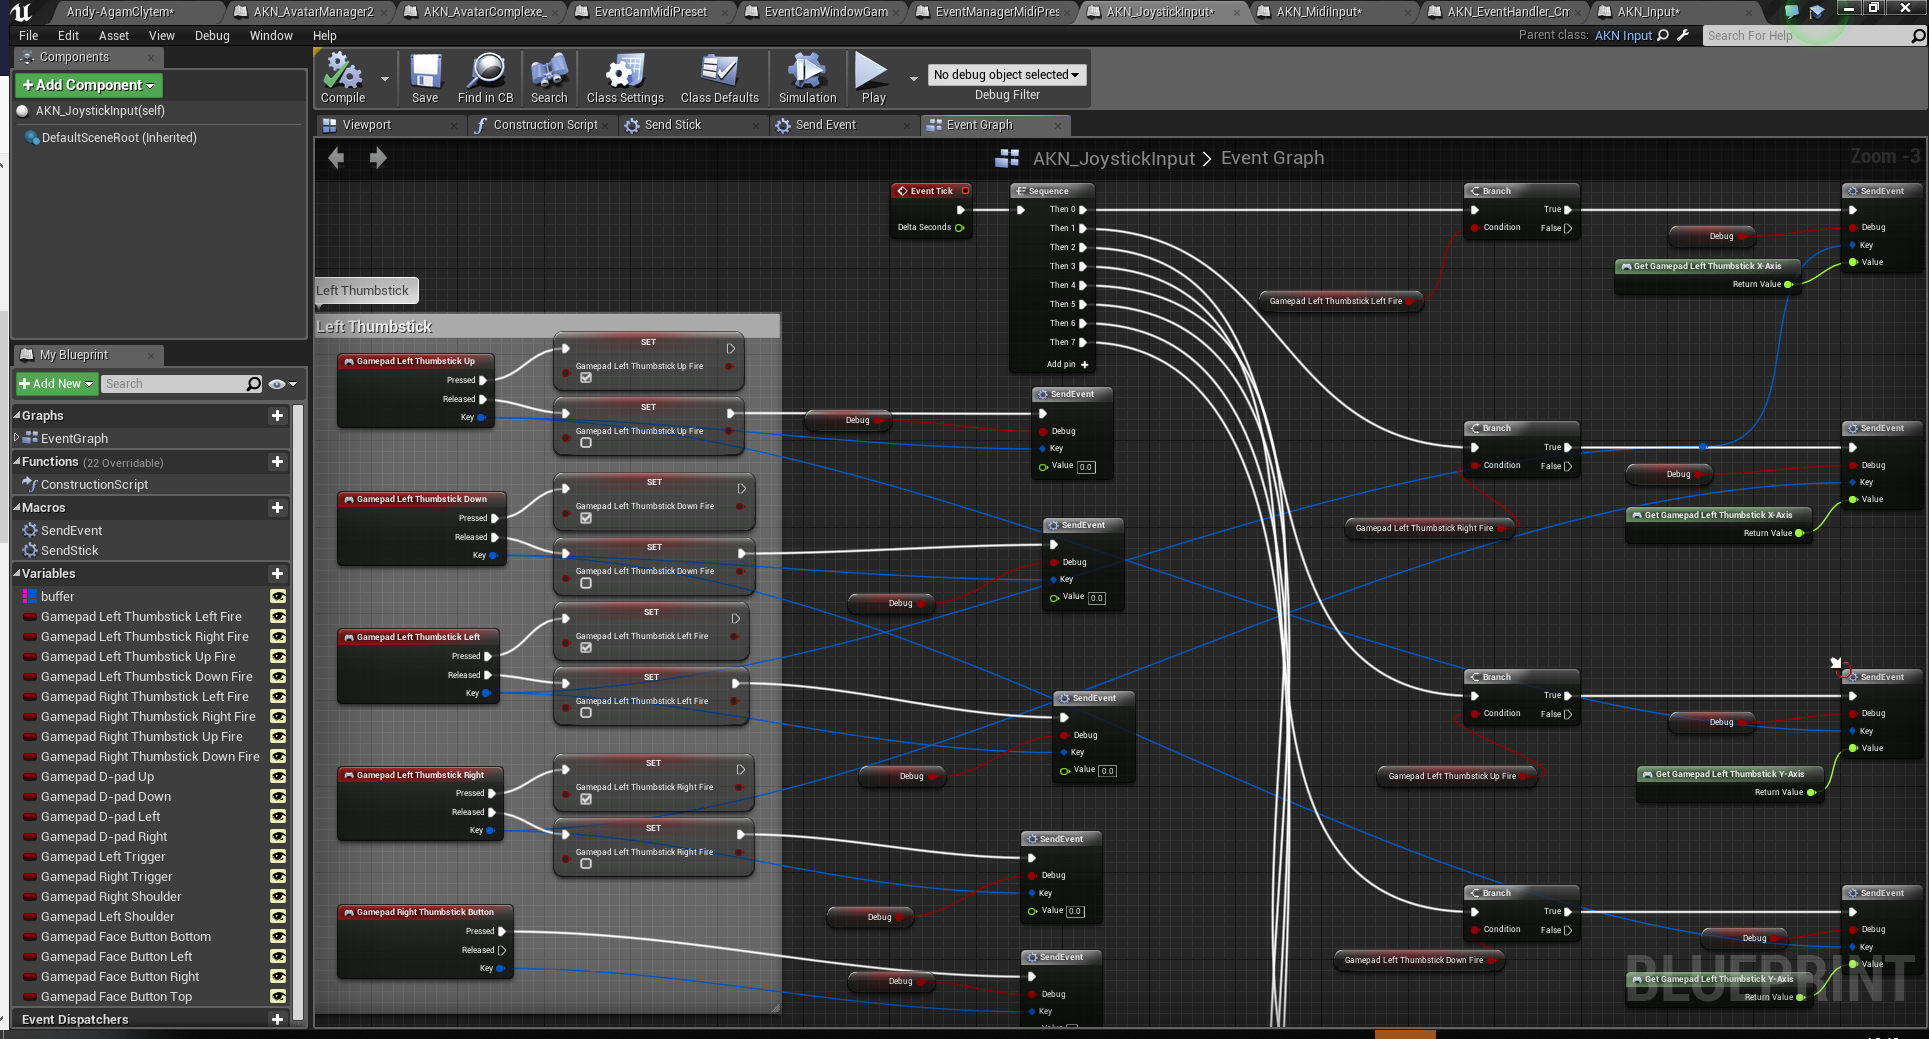Open AKN Input parent class link
This screenshot has height=1039, width=1929.
click(1623, 36)
